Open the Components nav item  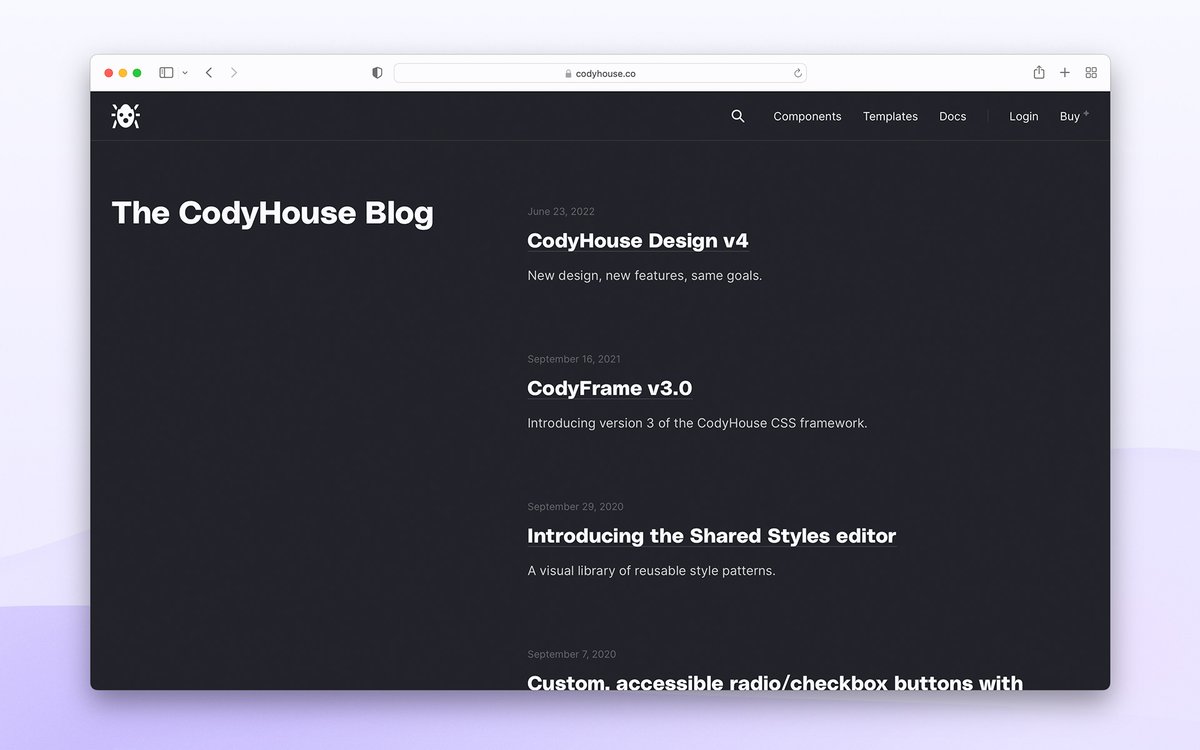click(807, 116)
